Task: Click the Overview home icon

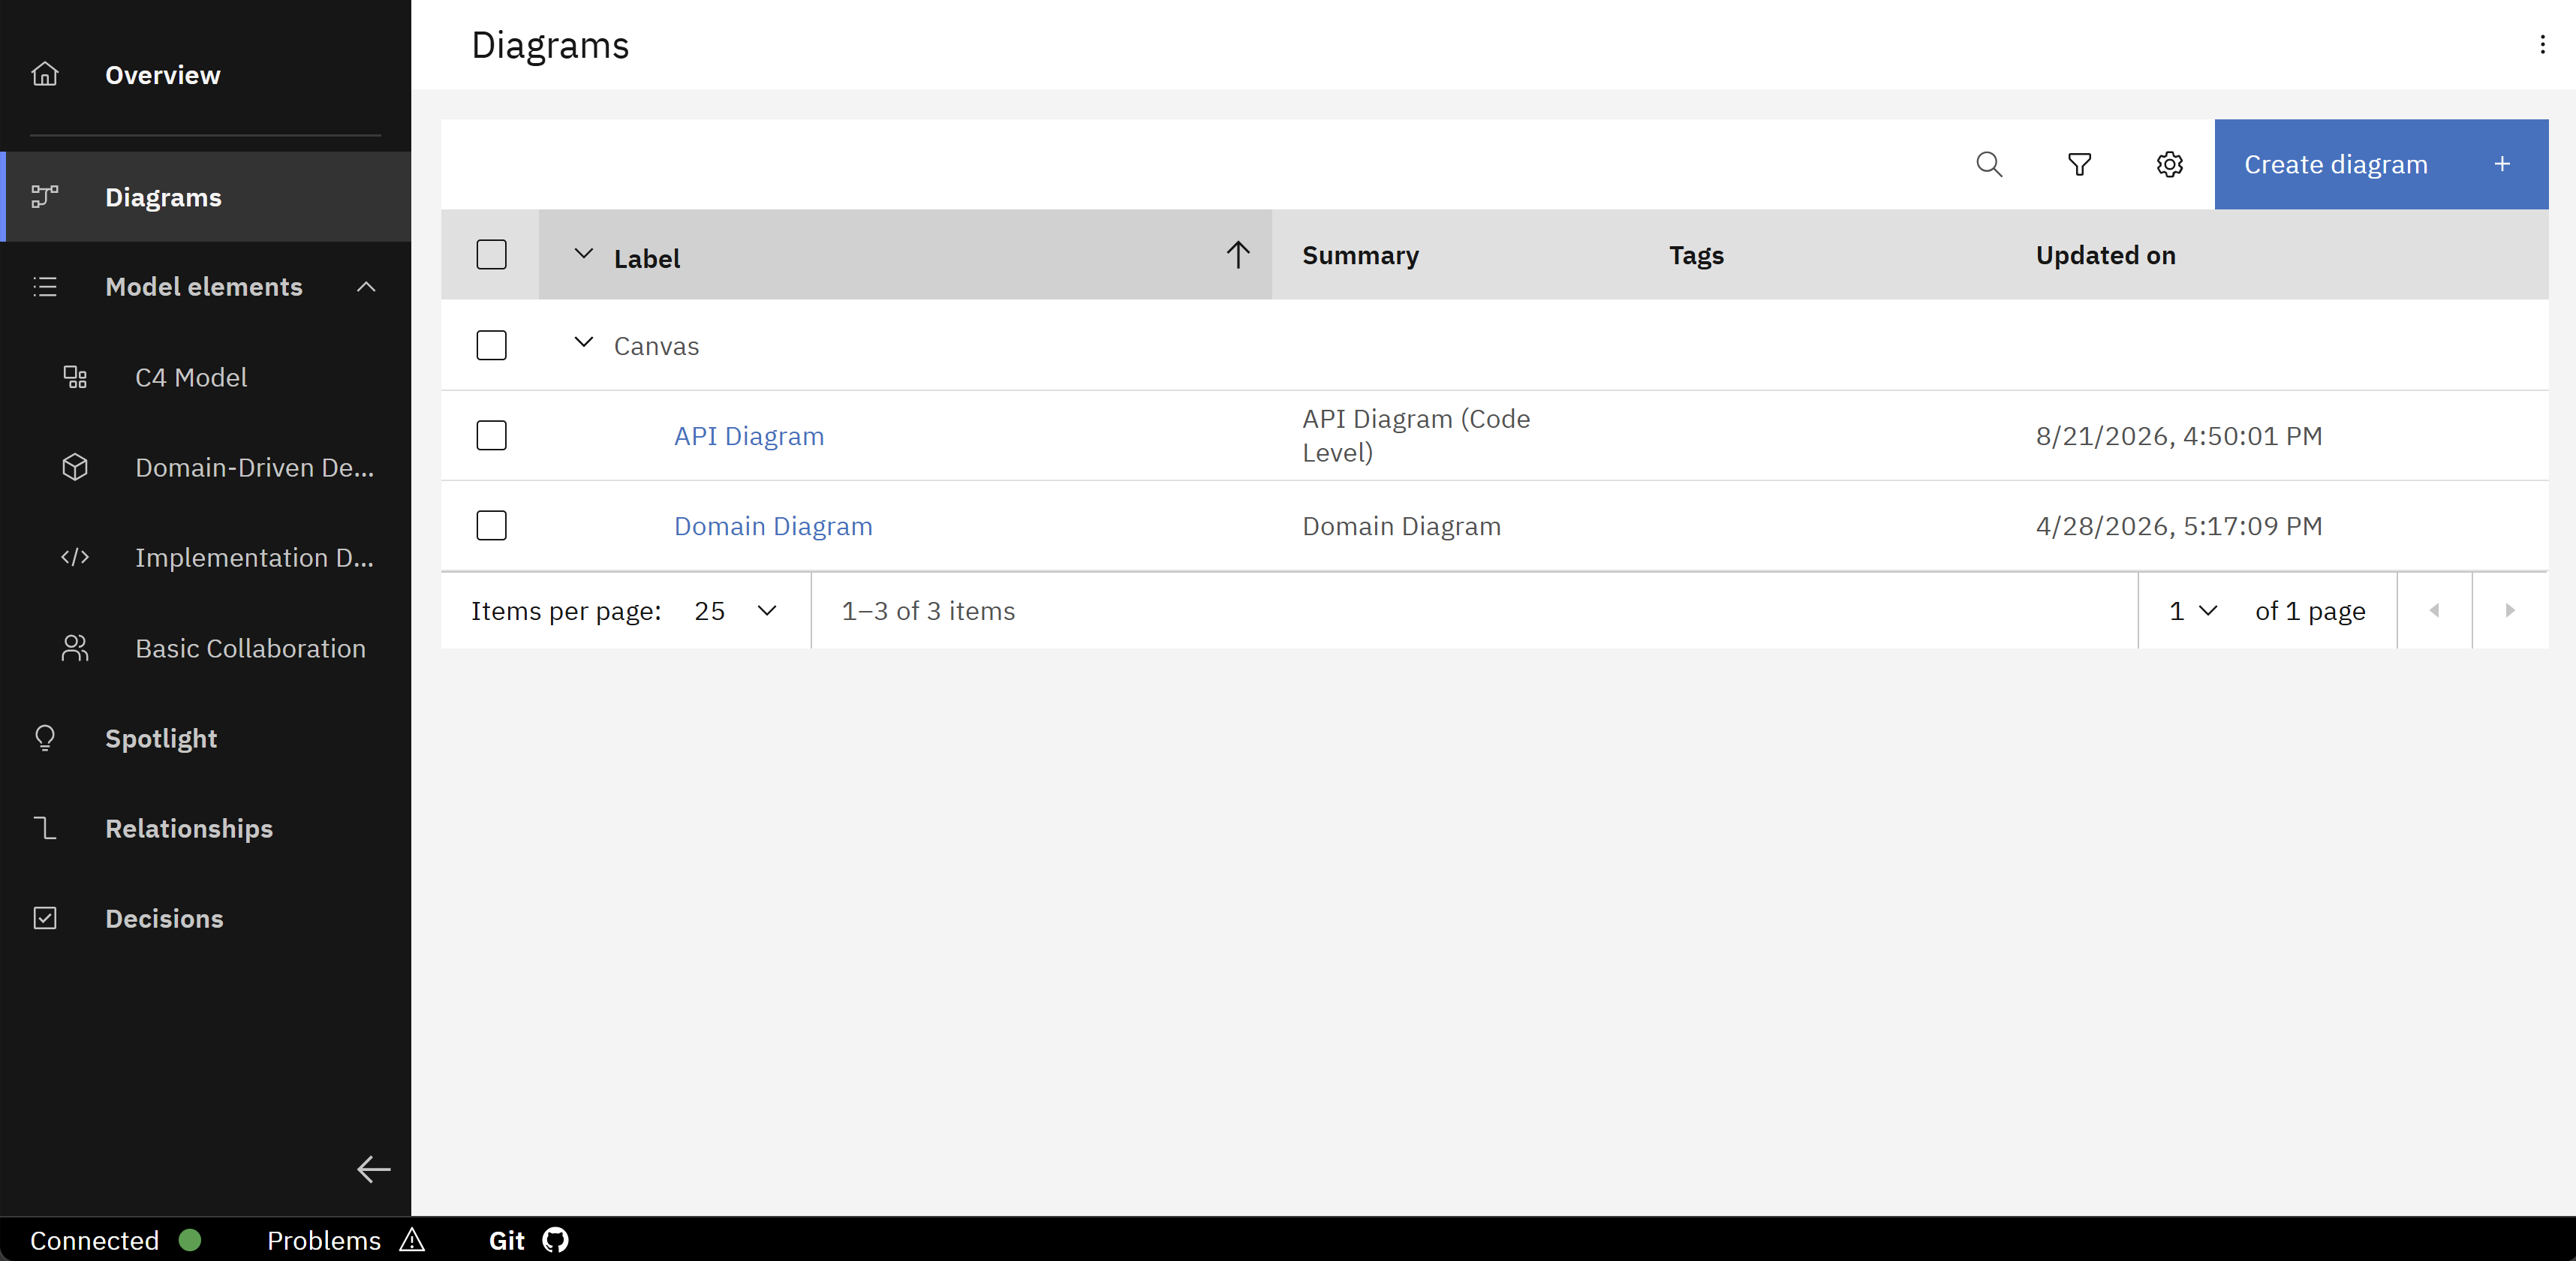Action: (x=45, y=74)
